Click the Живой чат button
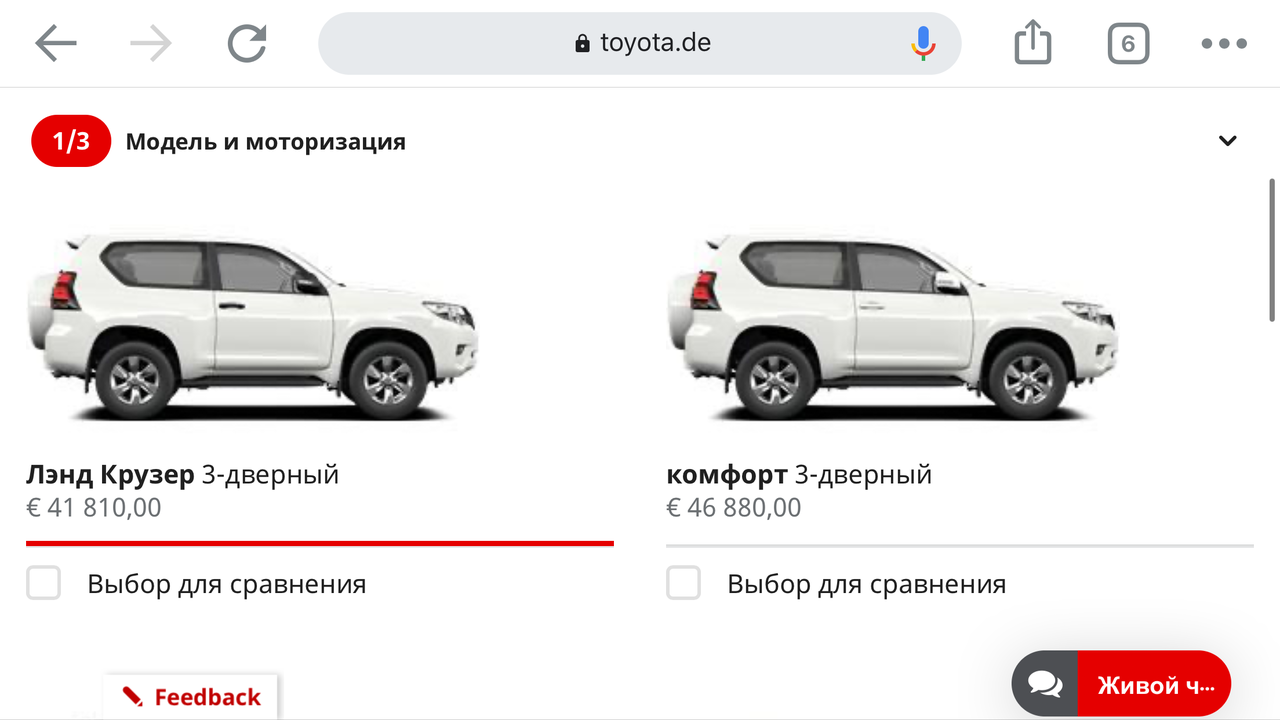 (x=1154, y=684)
